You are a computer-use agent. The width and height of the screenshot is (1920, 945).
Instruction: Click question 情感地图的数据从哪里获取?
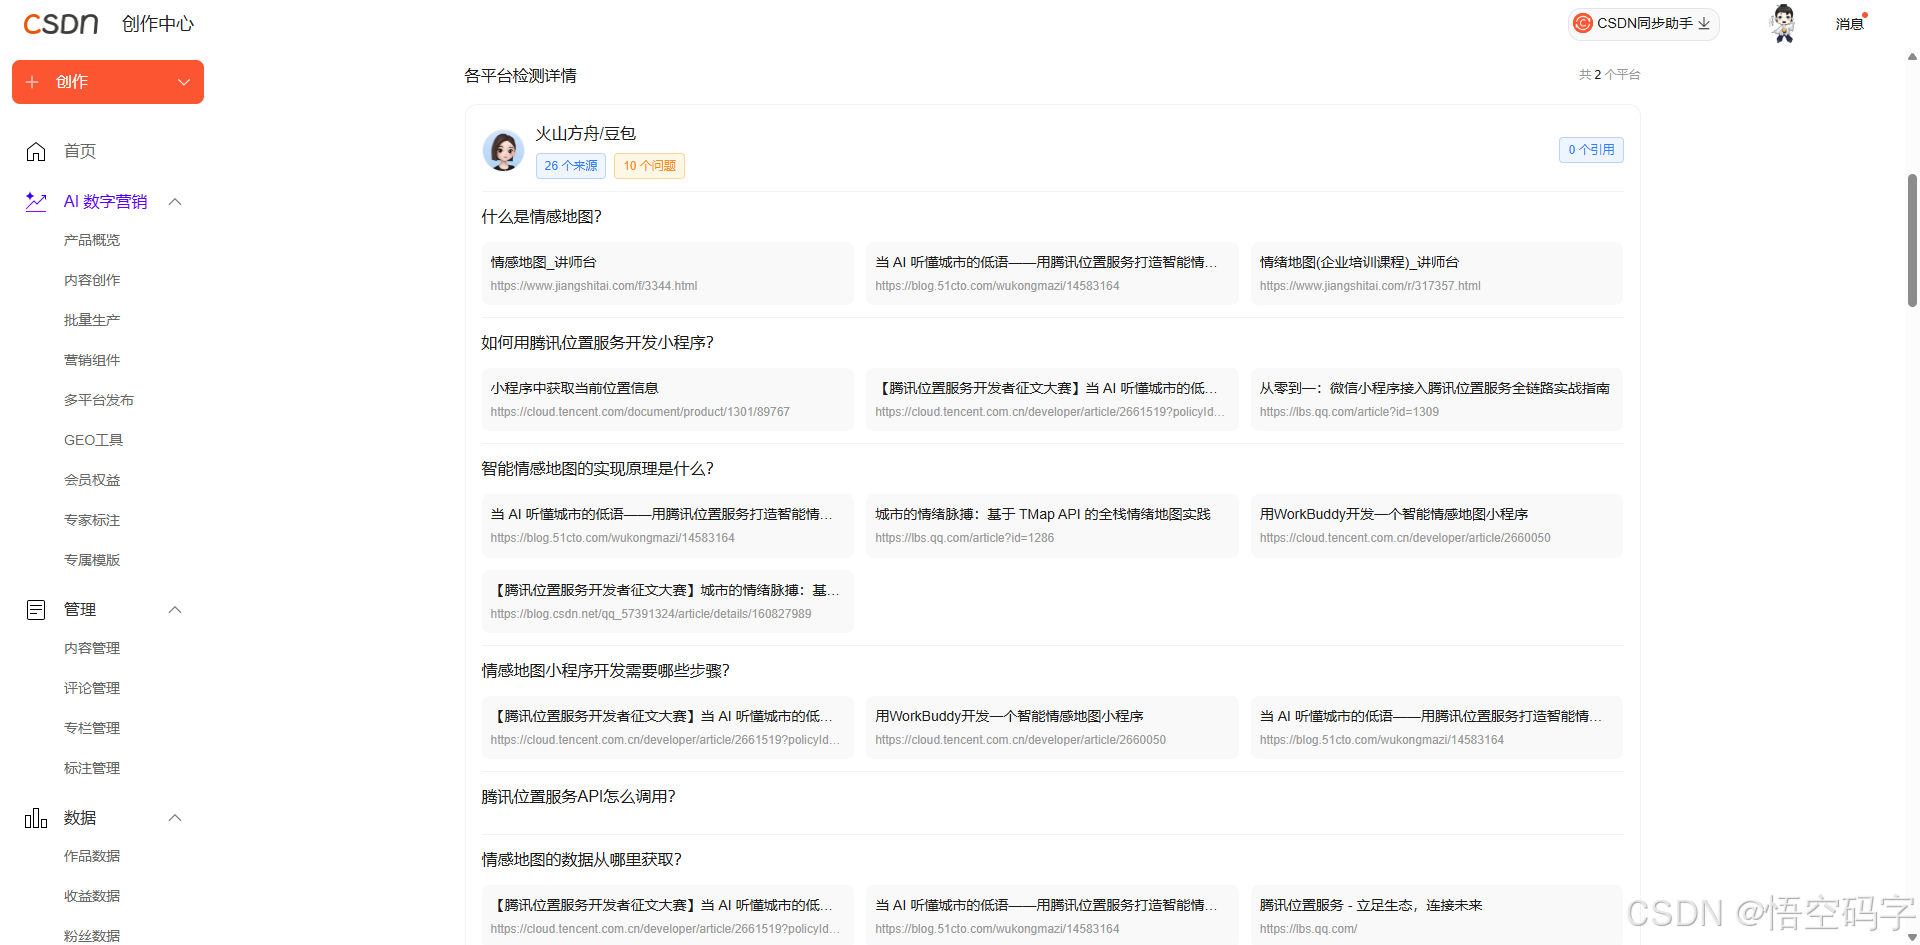click(581, 860)
